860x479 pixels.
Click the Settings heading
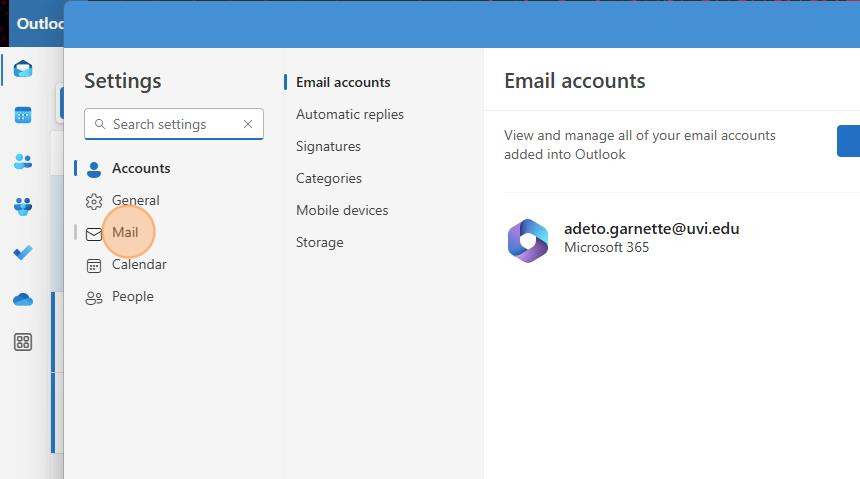pyautogui.click(x=123, y=81)
